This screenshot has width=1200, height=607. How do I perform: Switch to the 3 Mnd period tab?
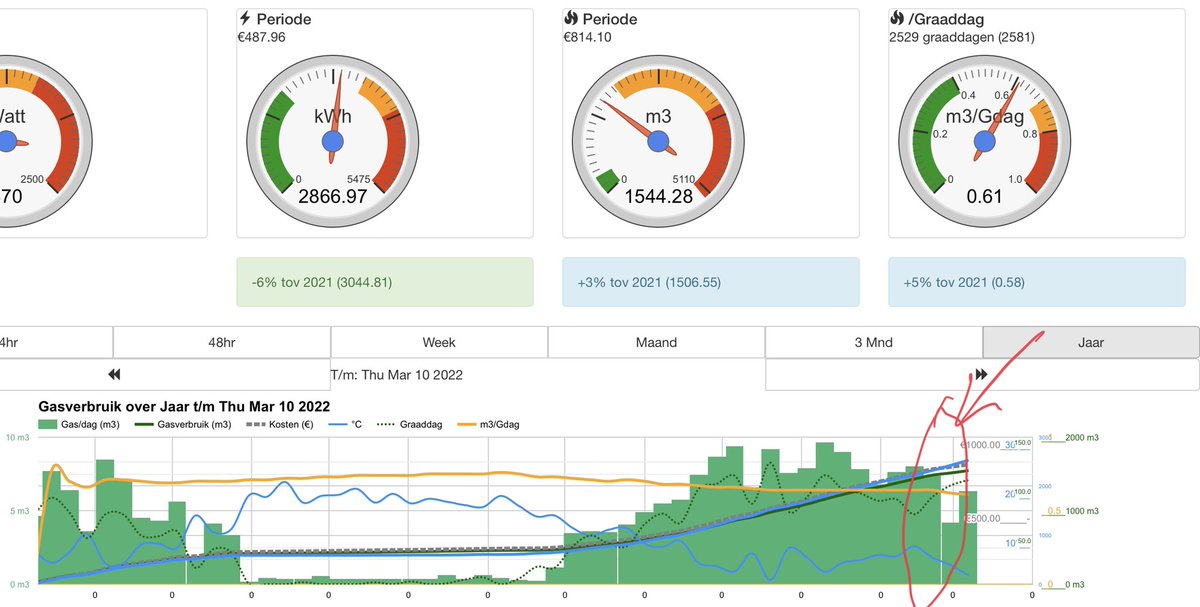873,342
